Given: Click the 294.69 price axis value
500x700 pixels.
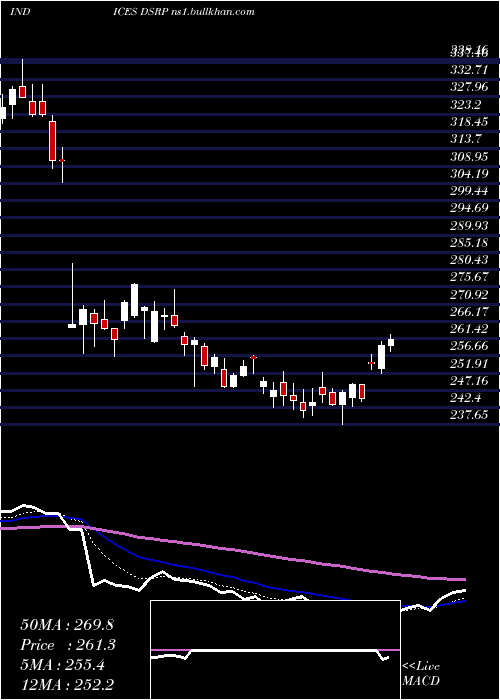Looking at the screenshot, I should coord(470,208).
